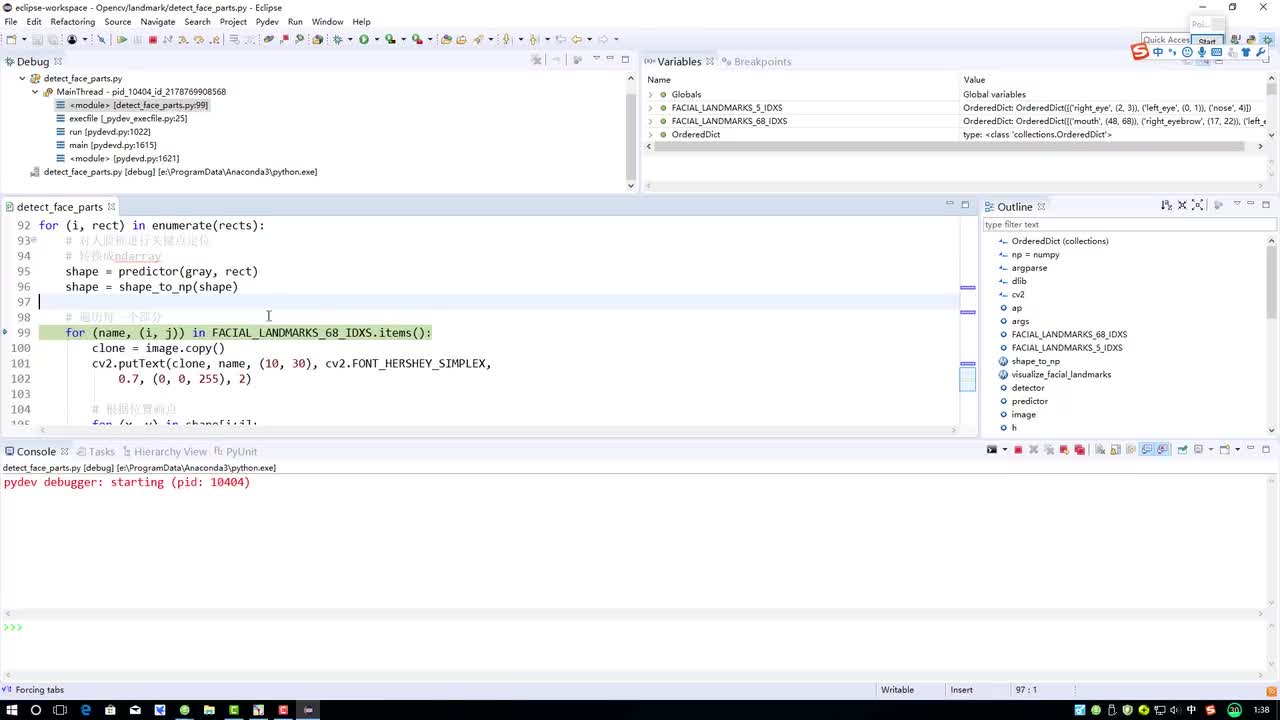Screen dimensions: 1280x720
Task: Select predictor in the Outline
Action: tap(1030, 401)
